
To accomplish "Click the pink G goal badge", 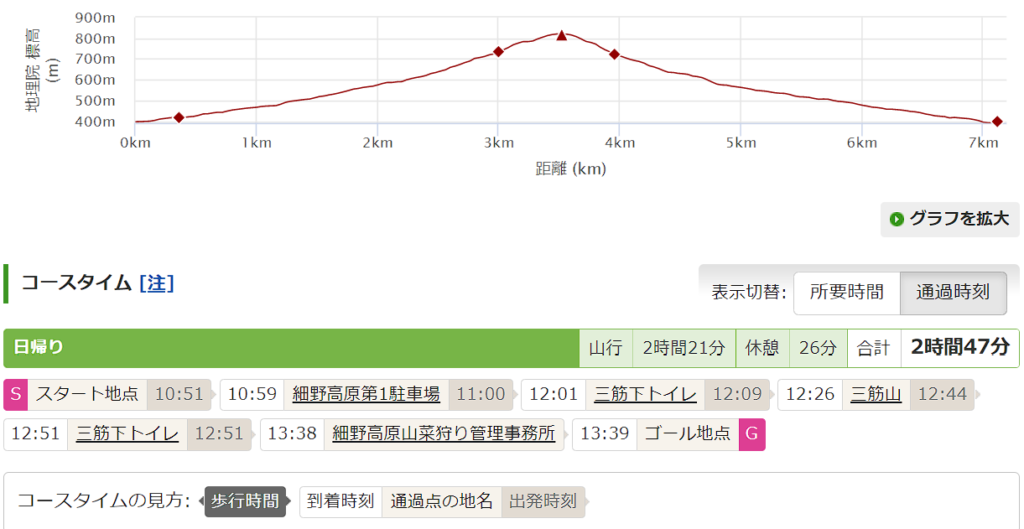I will pos(752,434).
